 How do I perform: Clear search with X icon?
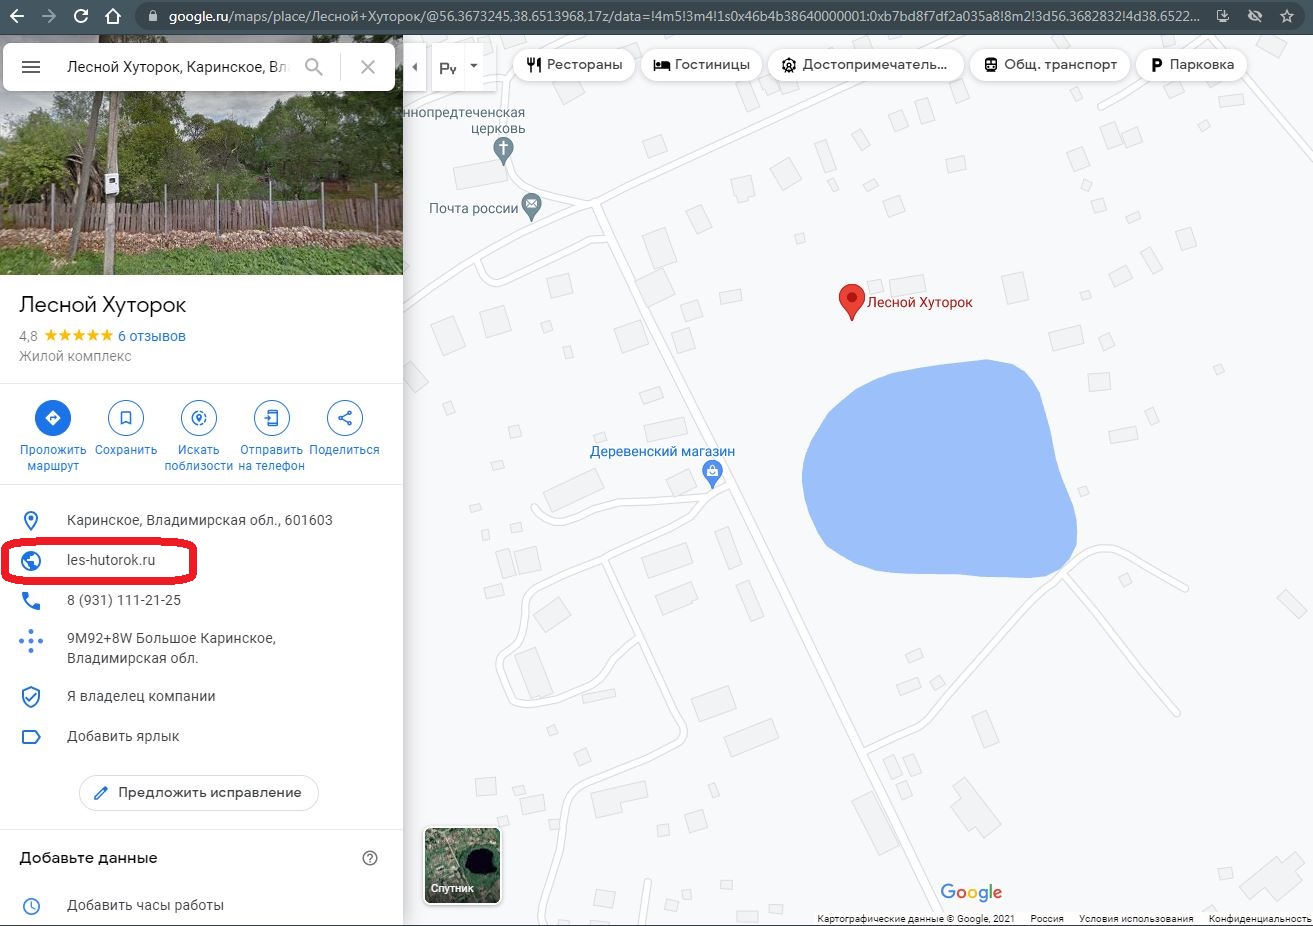tap(368, 67)
